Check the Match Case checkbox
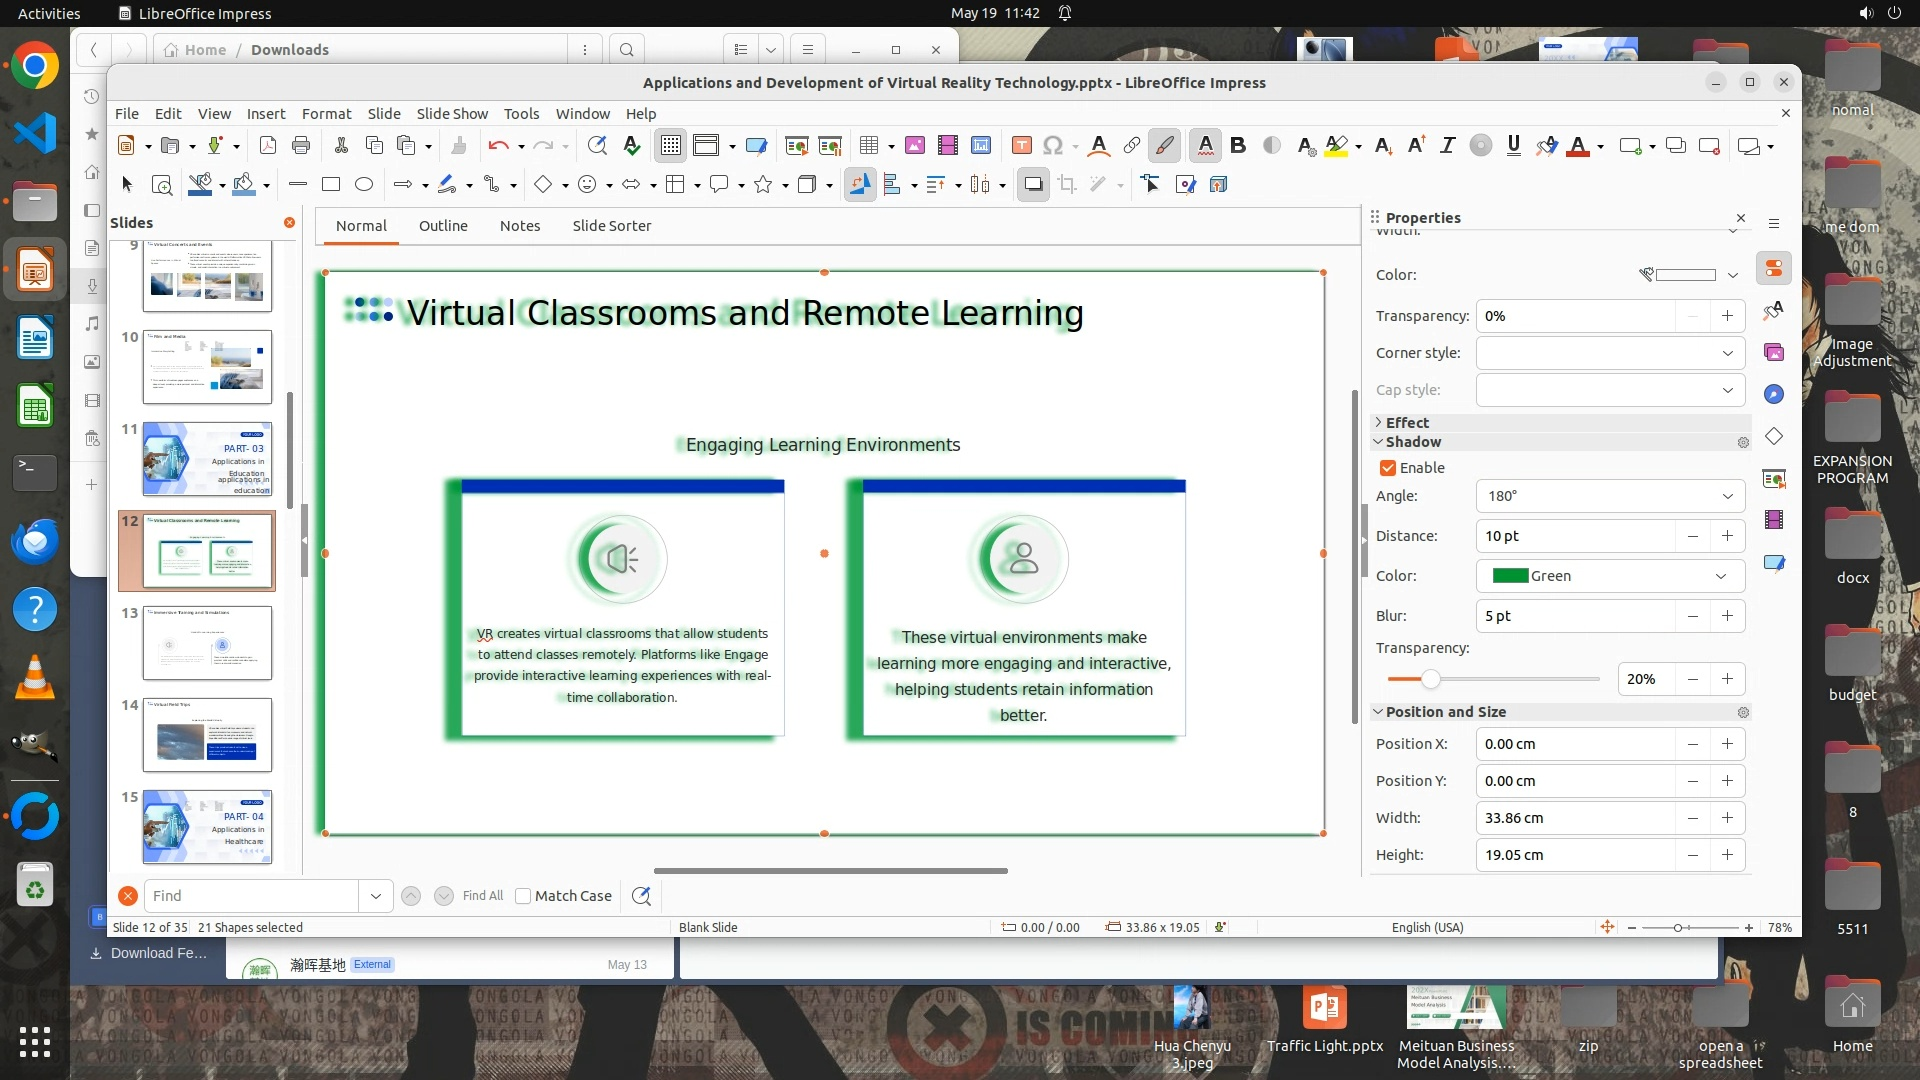This screenshot has width=1920, height=1080. (x=523, y=896)
